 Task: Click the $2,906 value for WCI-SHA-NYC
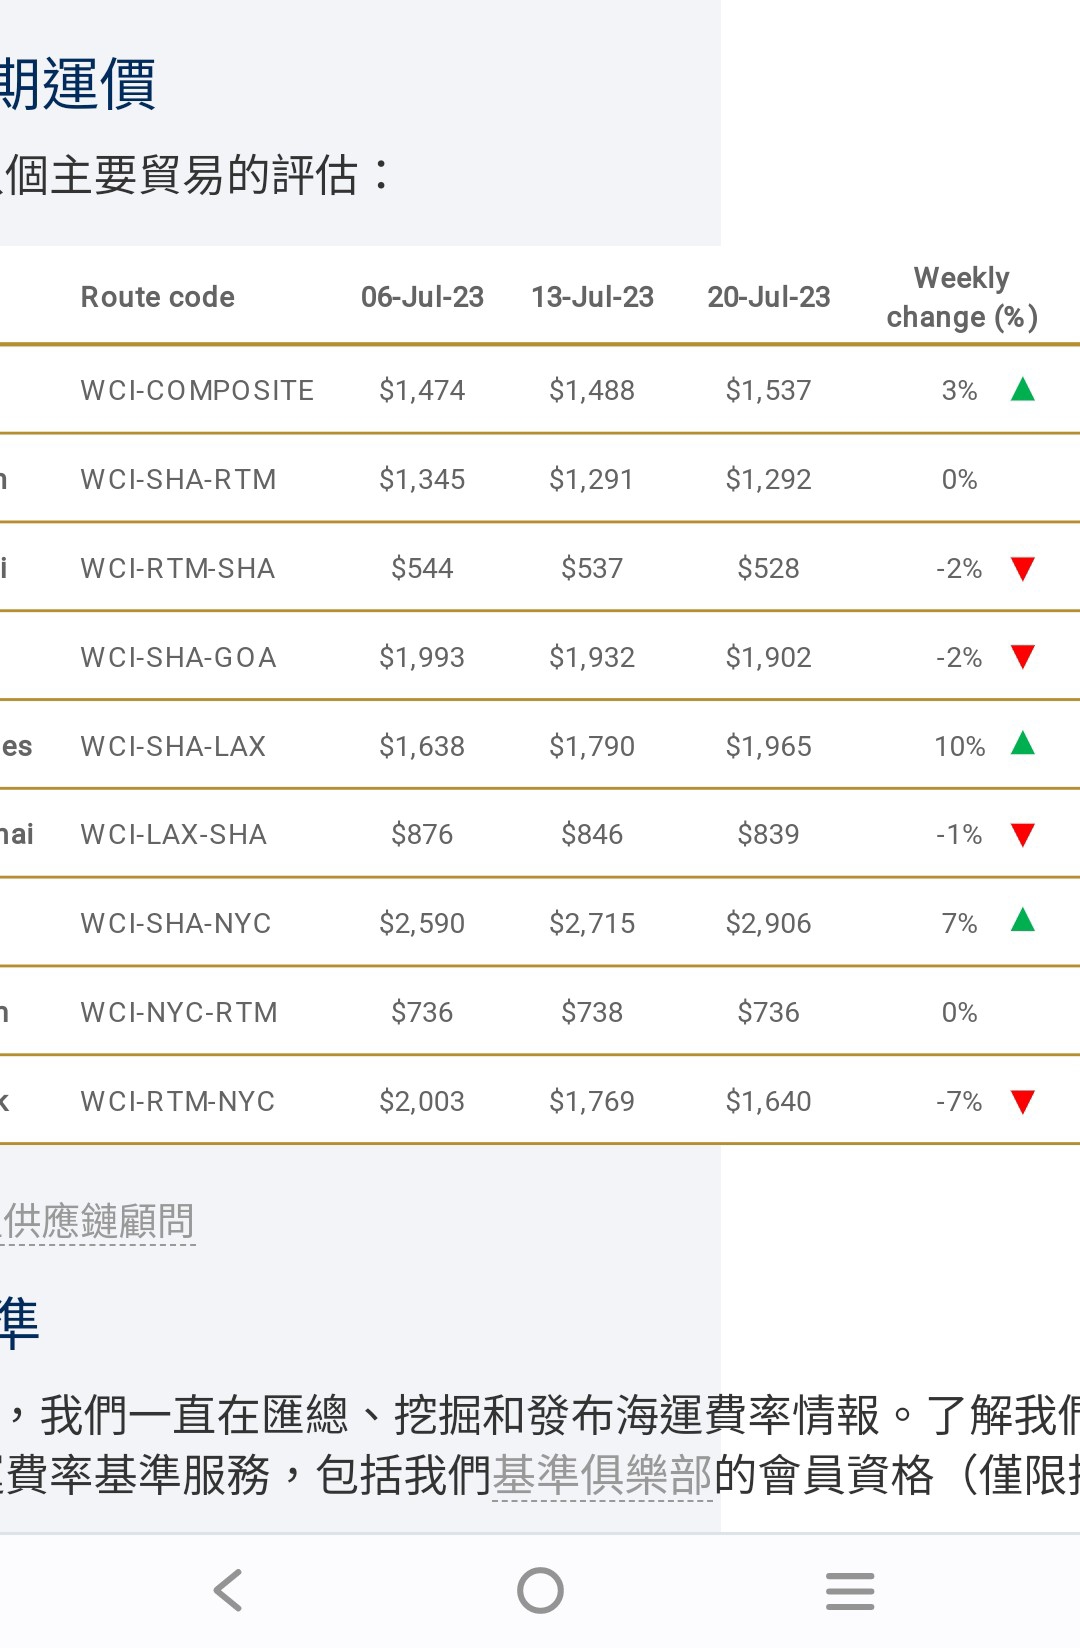pyautogui.click(x=768, y=923)
